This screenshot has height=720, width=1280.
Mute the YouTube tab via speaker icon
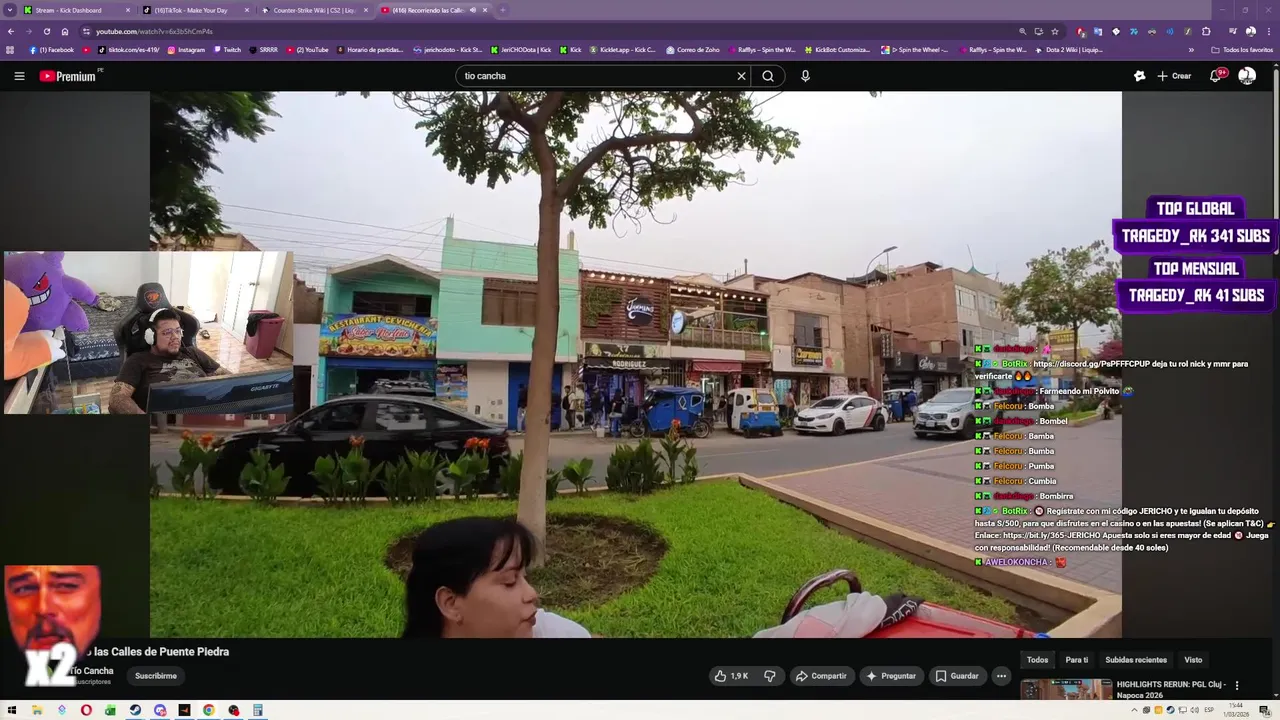(473, 10)
